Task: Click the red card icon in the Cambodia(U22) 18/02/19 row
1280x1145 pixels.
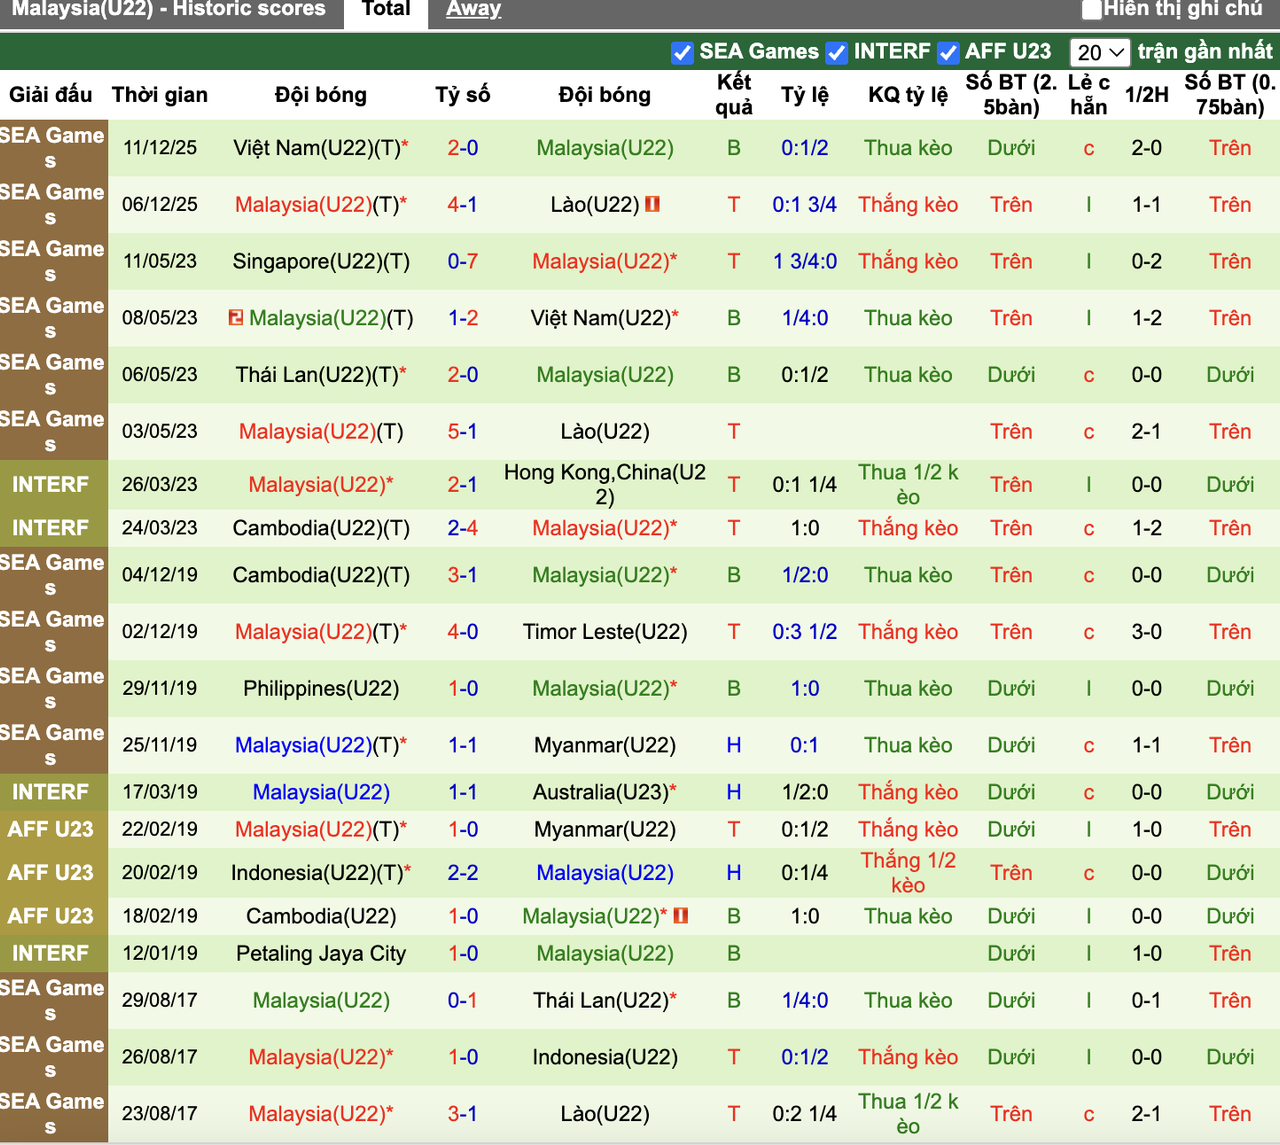Action: coord(681,915)
